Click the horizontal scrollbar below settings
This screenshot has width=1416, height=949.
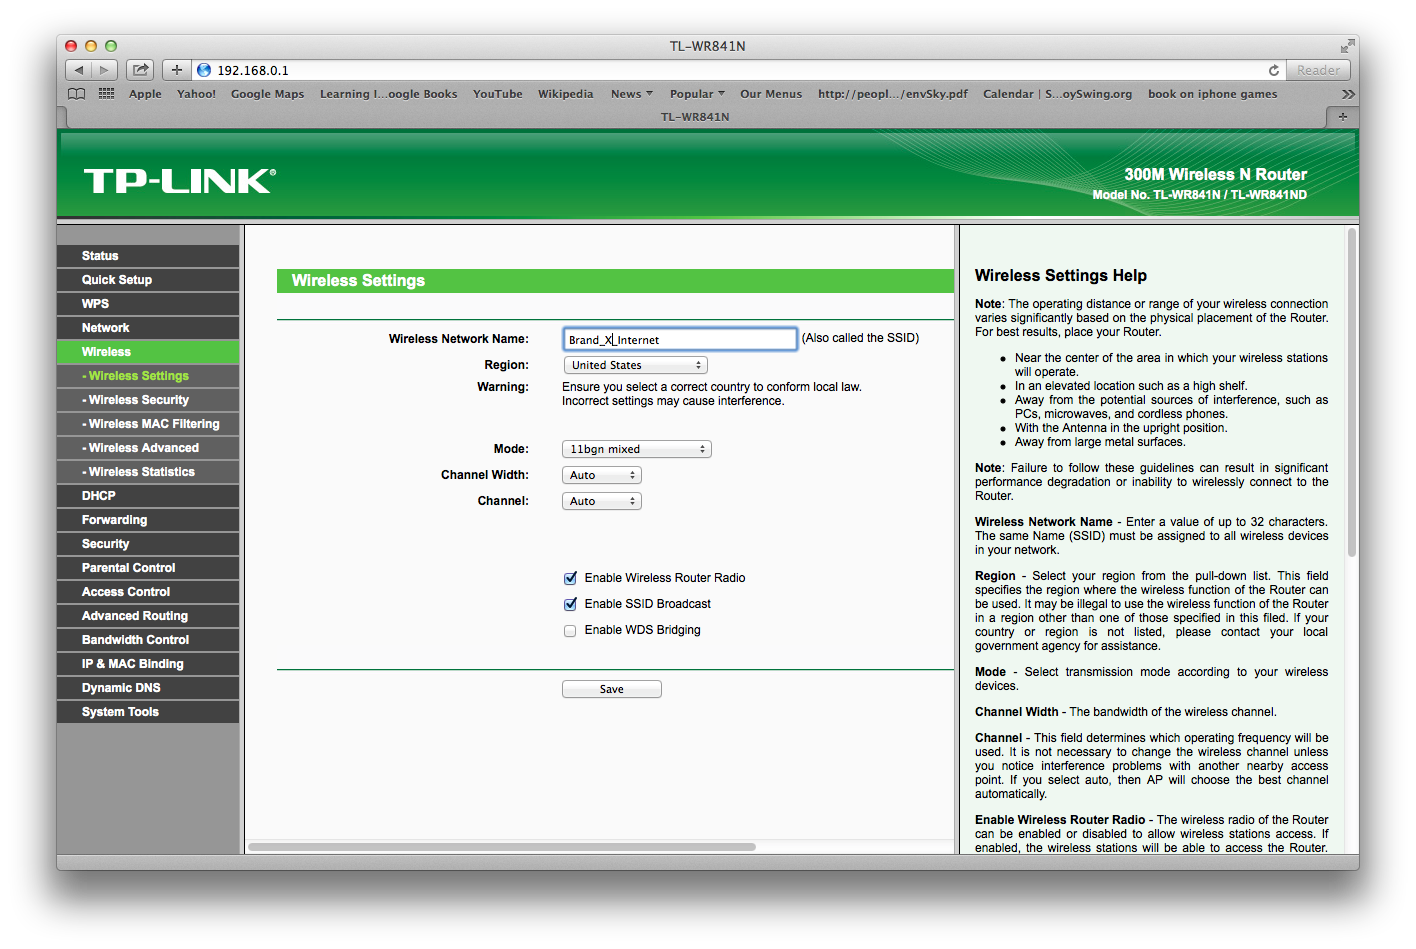pos(501,847)
